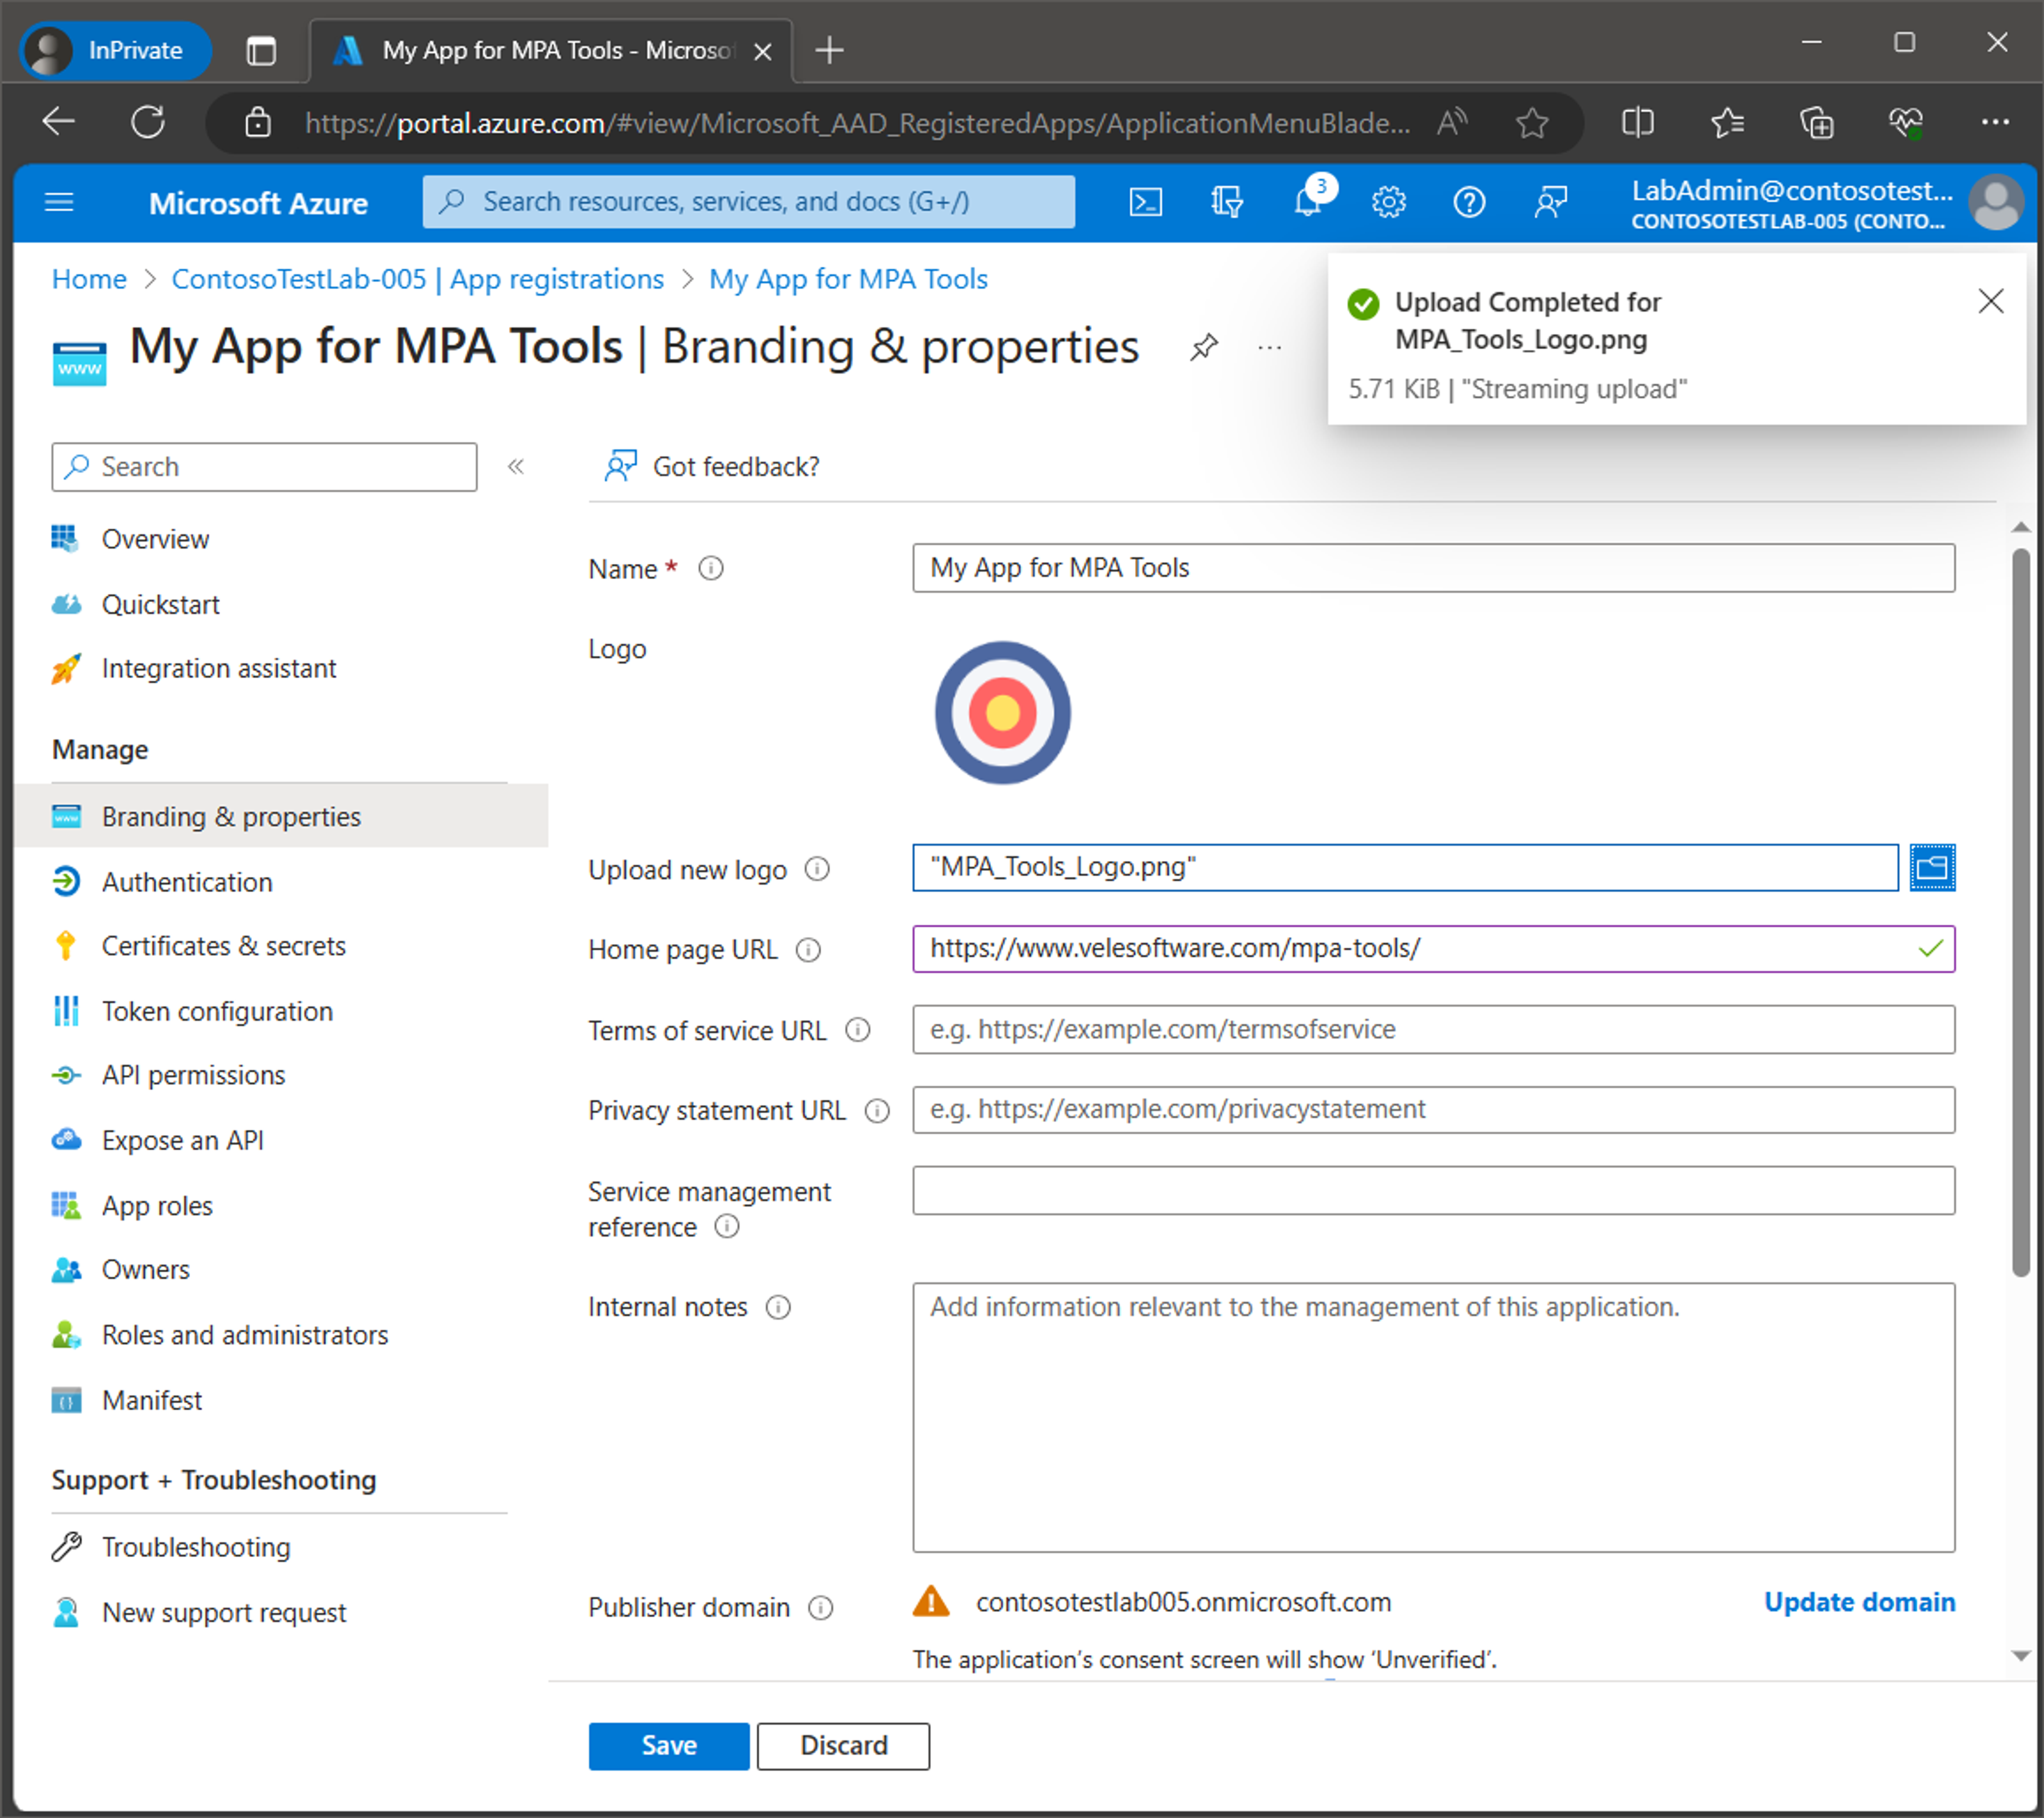This screenshot has height=1818, width=2044.
Task: Open the blade's more options ellipsis
Action: coord(1269,347)
